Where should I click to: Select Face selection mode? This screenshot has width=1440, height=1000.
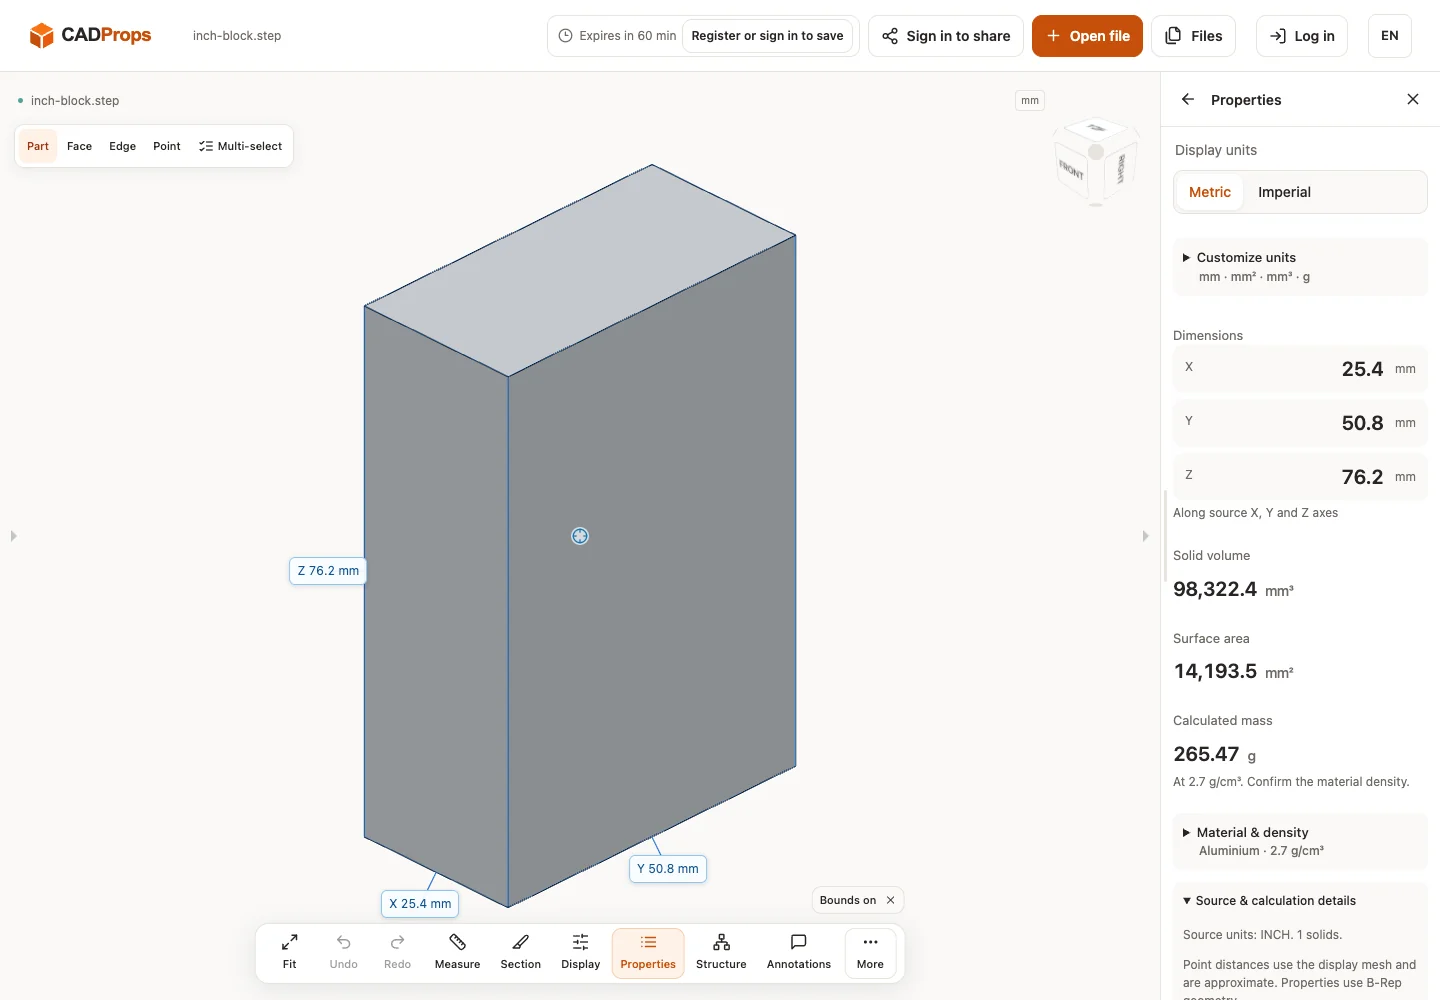79,146
